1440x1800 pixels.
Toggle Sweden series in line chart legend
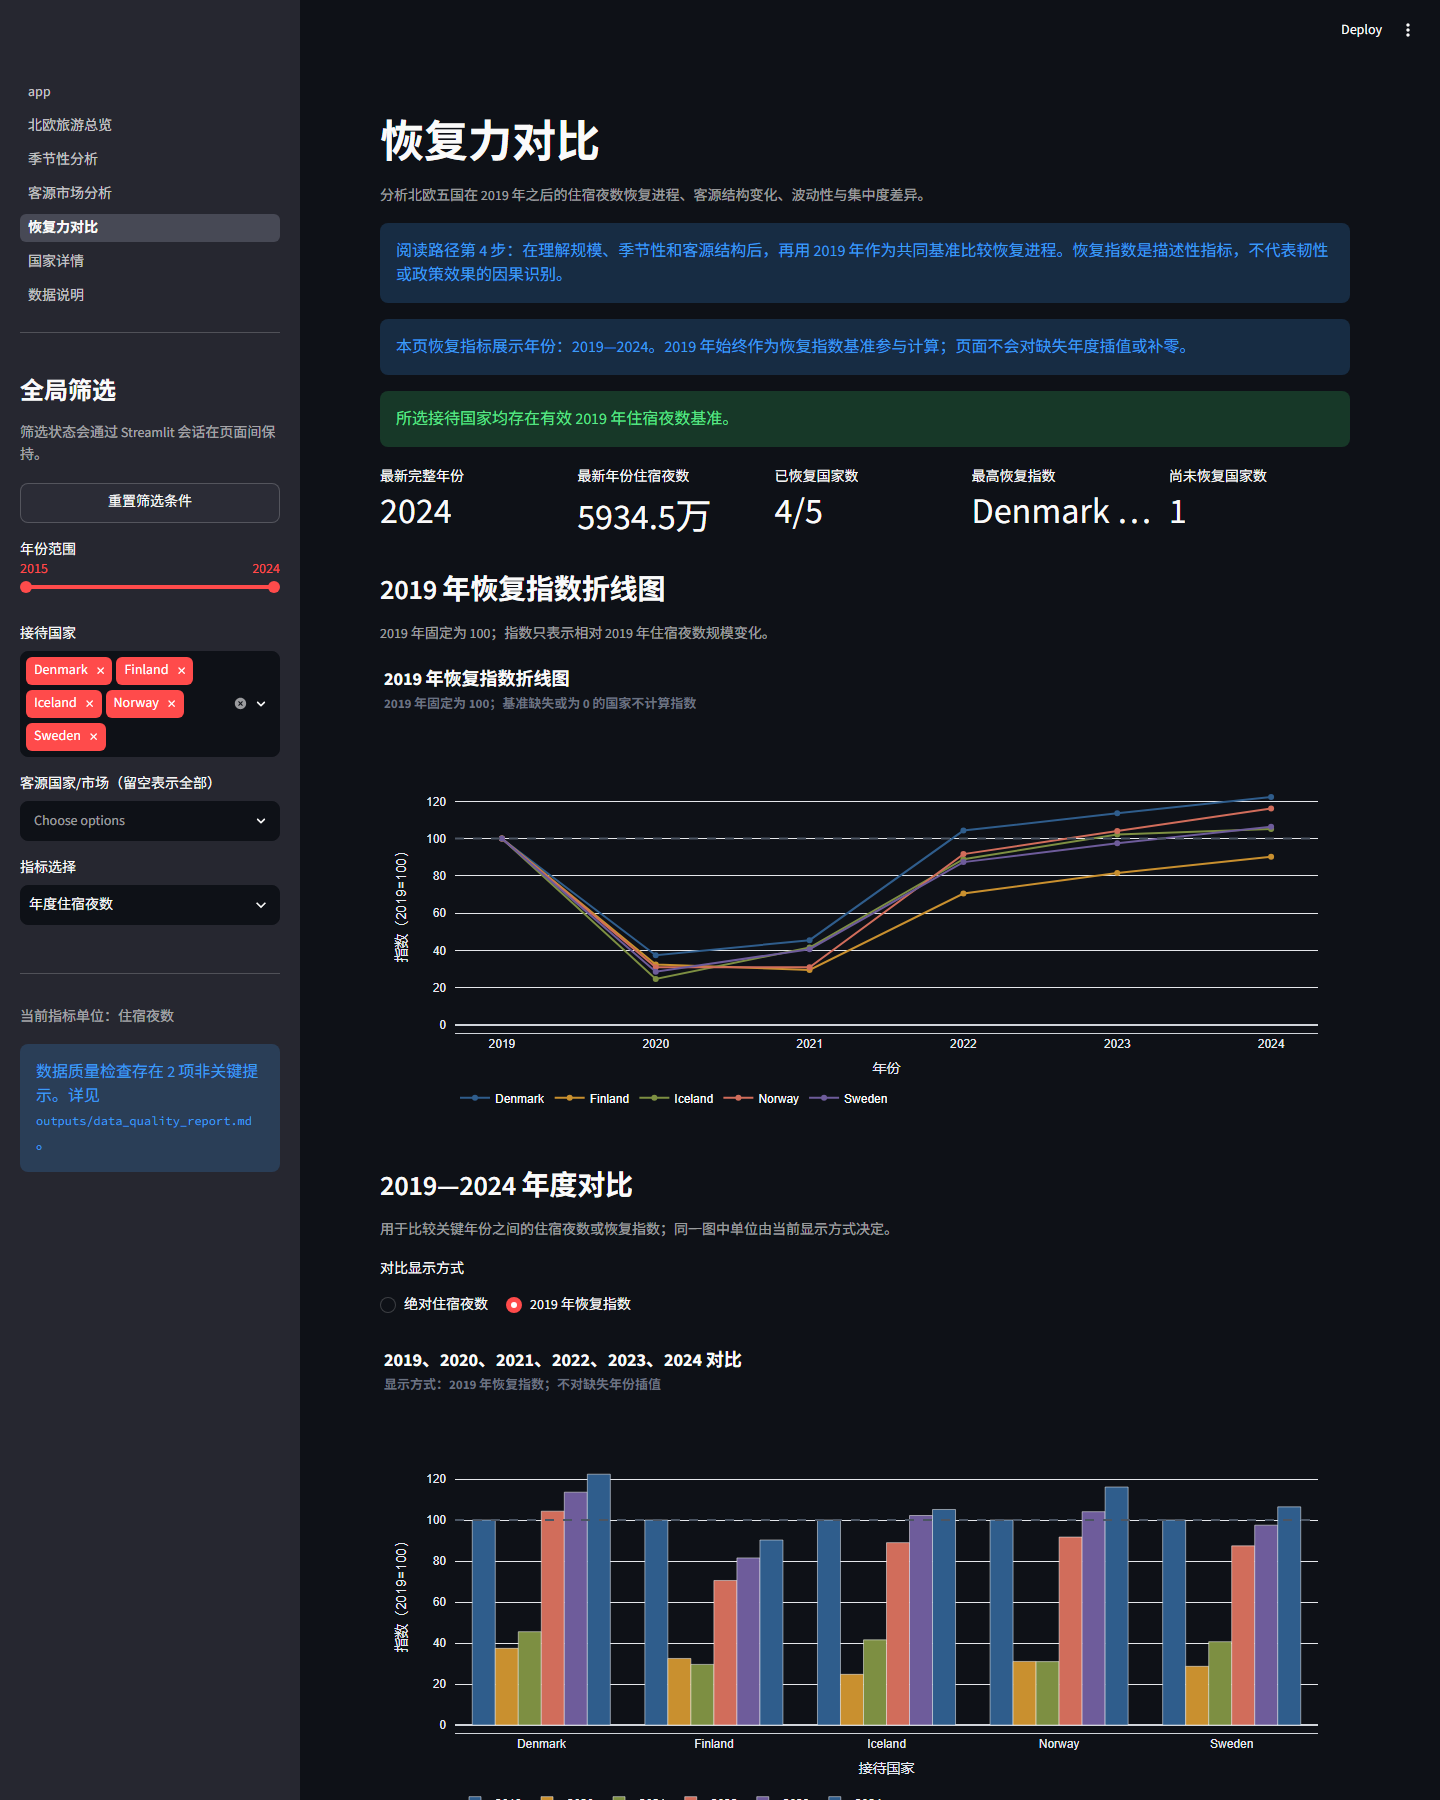(848, 1098)
